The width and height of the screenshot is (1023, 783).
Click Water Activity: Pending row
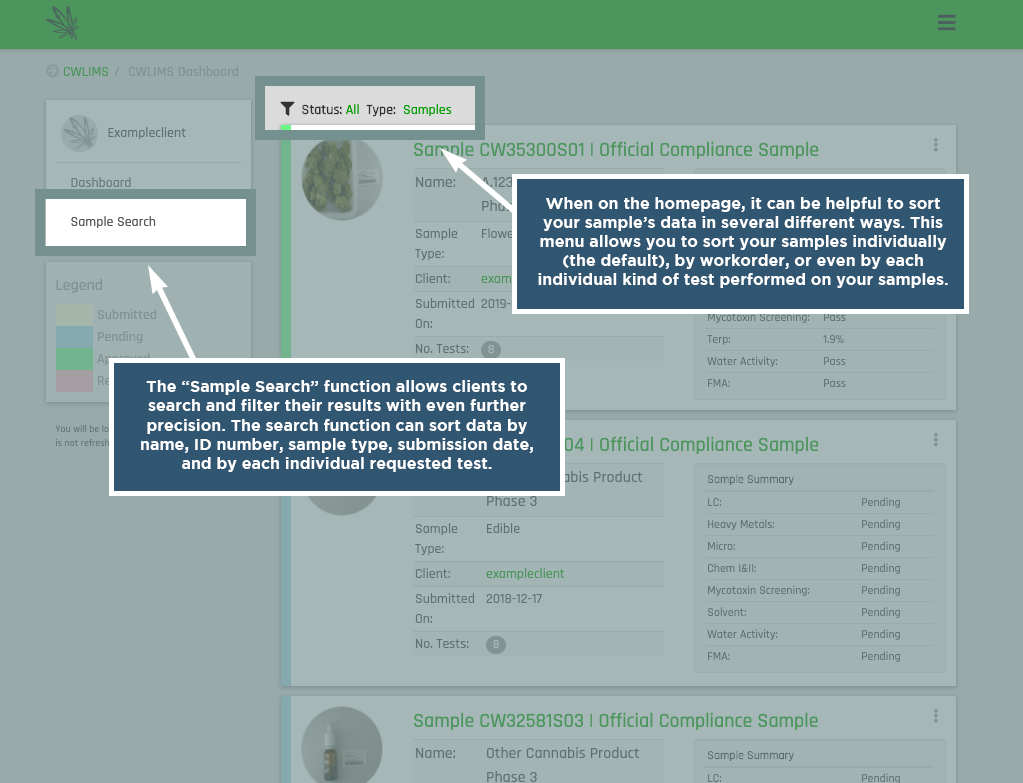(x=820, y=634)
